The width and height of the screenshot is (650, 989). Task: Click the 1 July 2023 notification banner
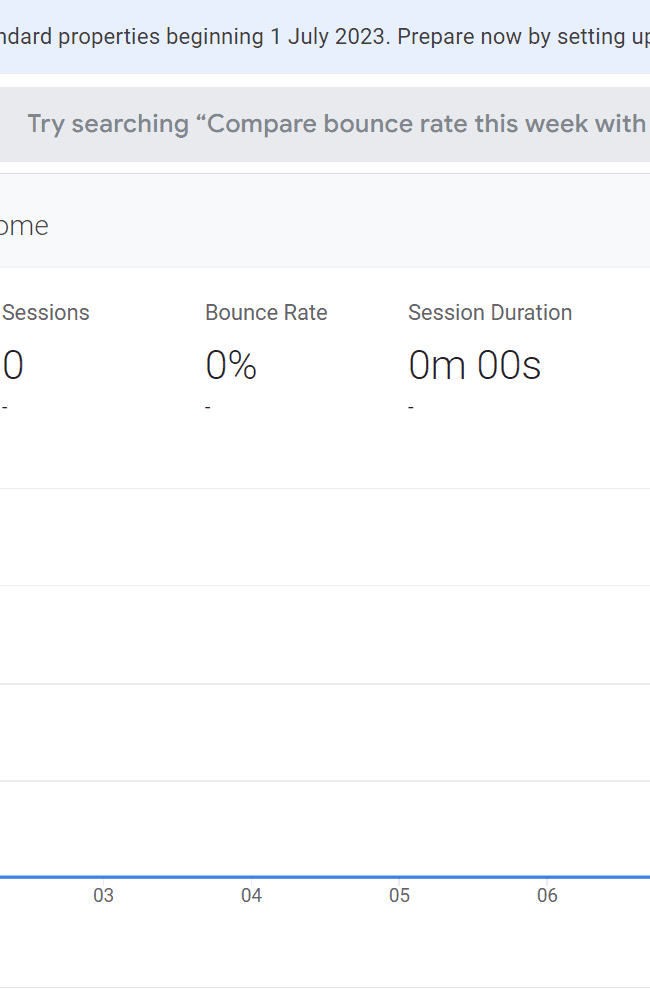coord(325,37)
